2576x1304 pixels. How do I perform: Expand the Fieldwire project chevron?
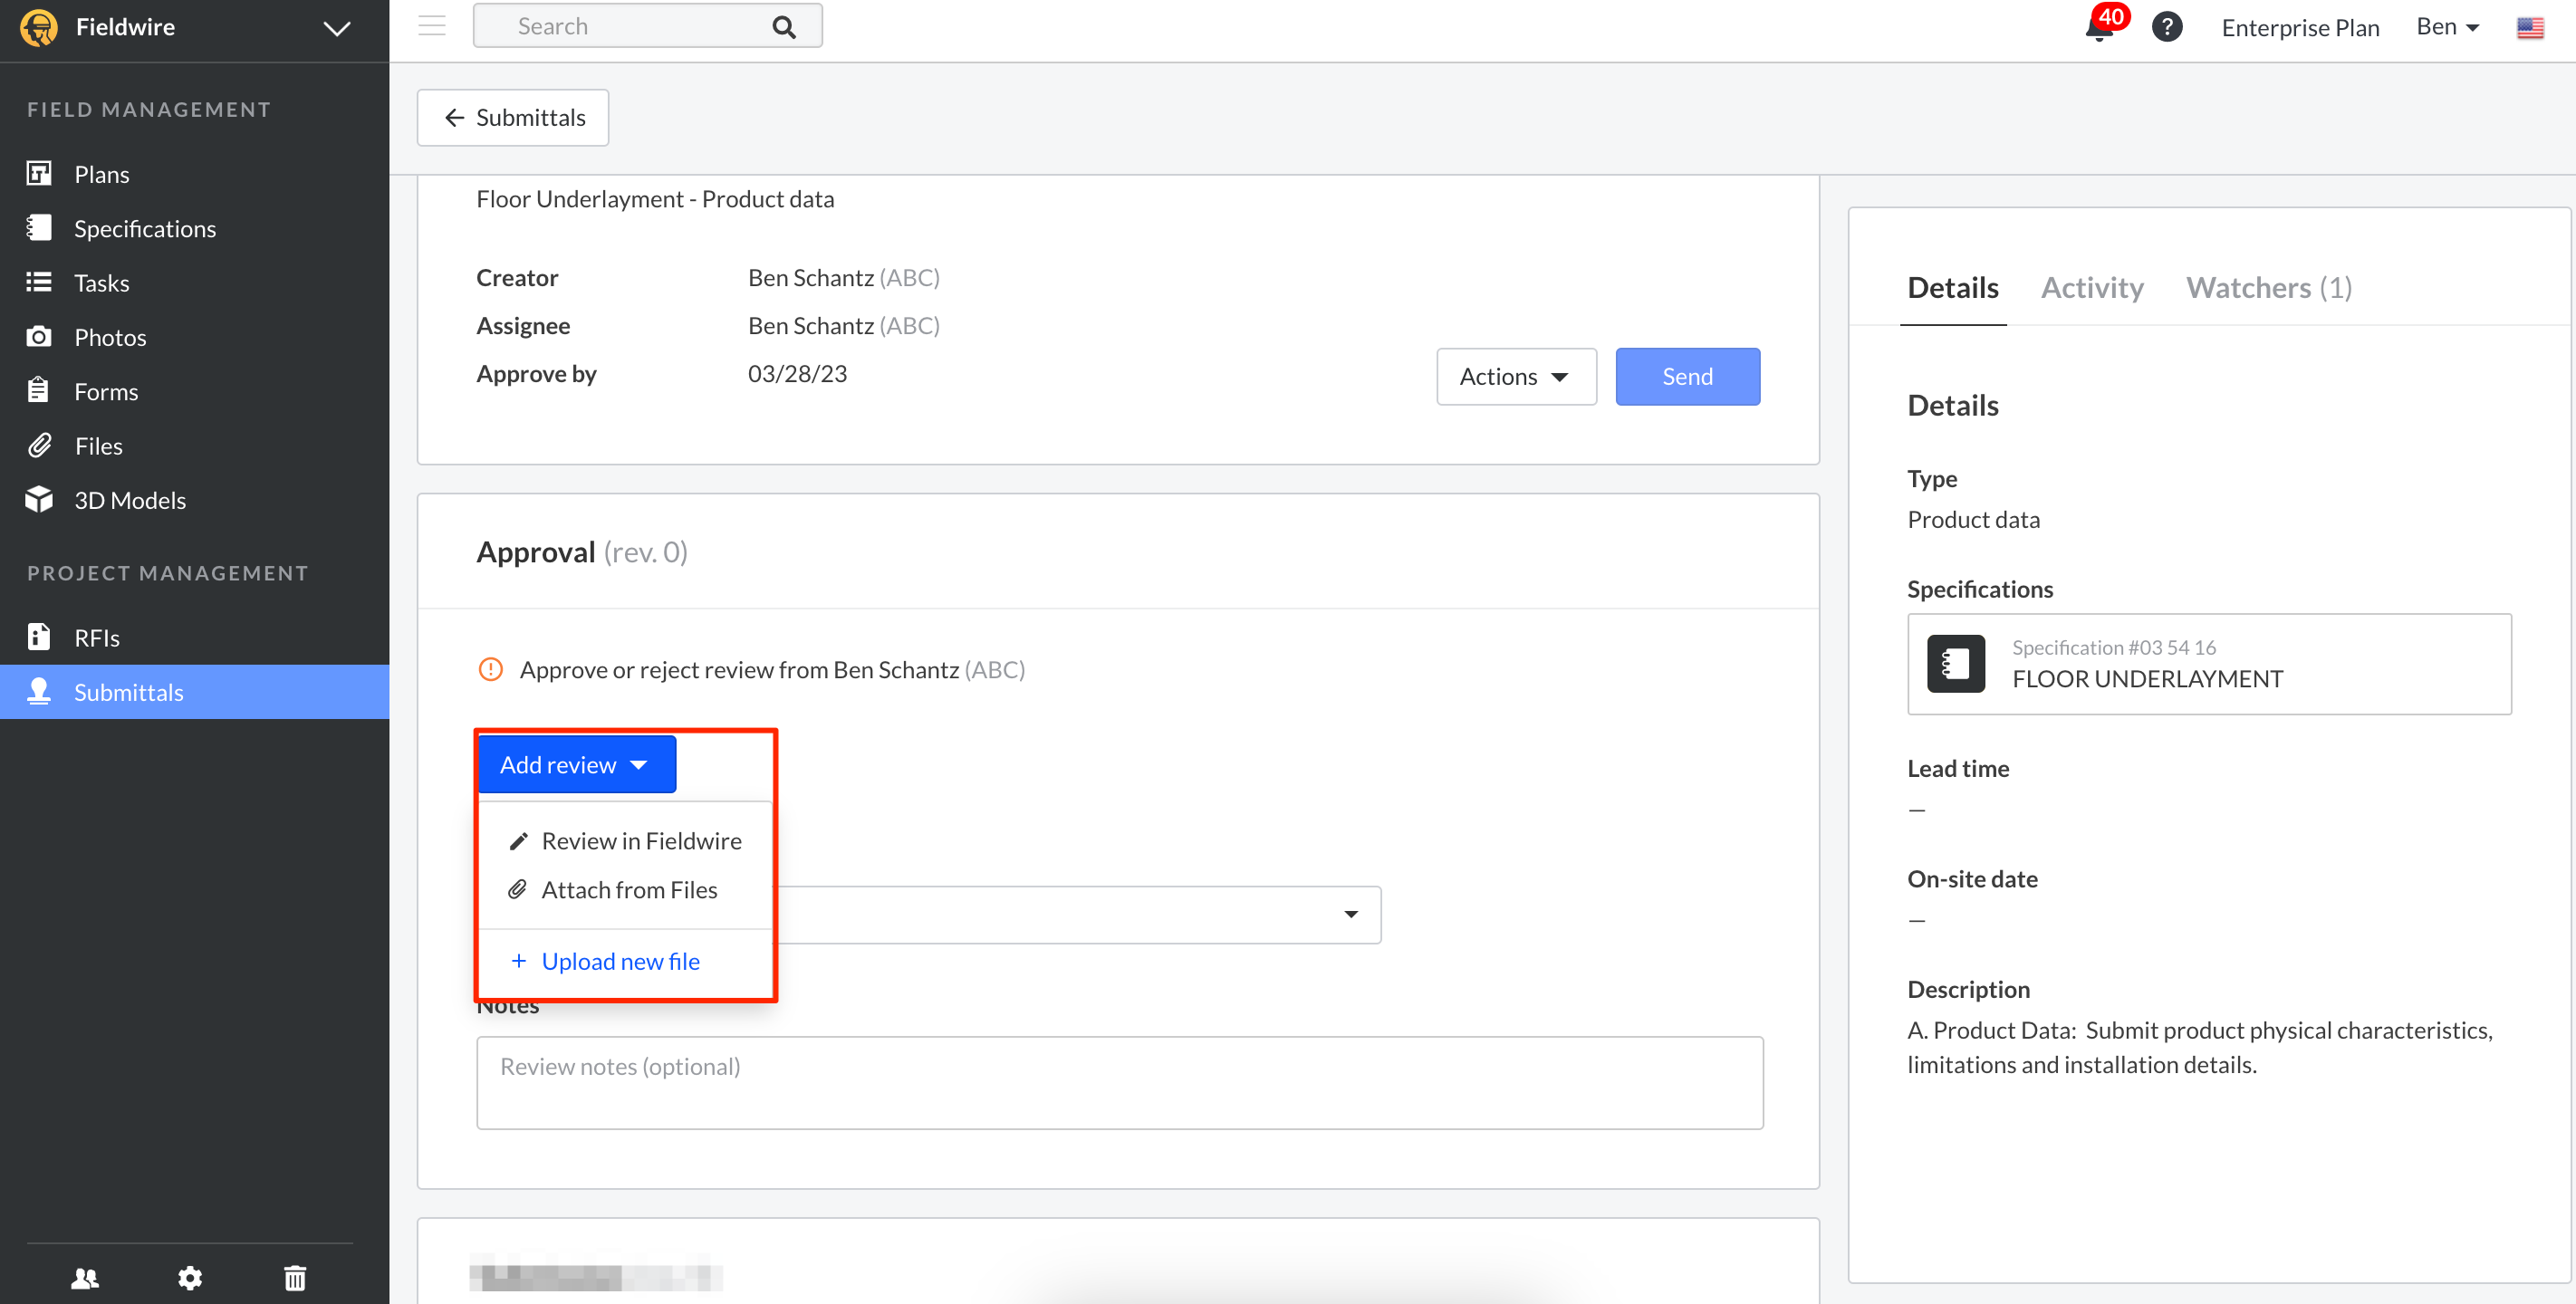(x=337, y=28)
